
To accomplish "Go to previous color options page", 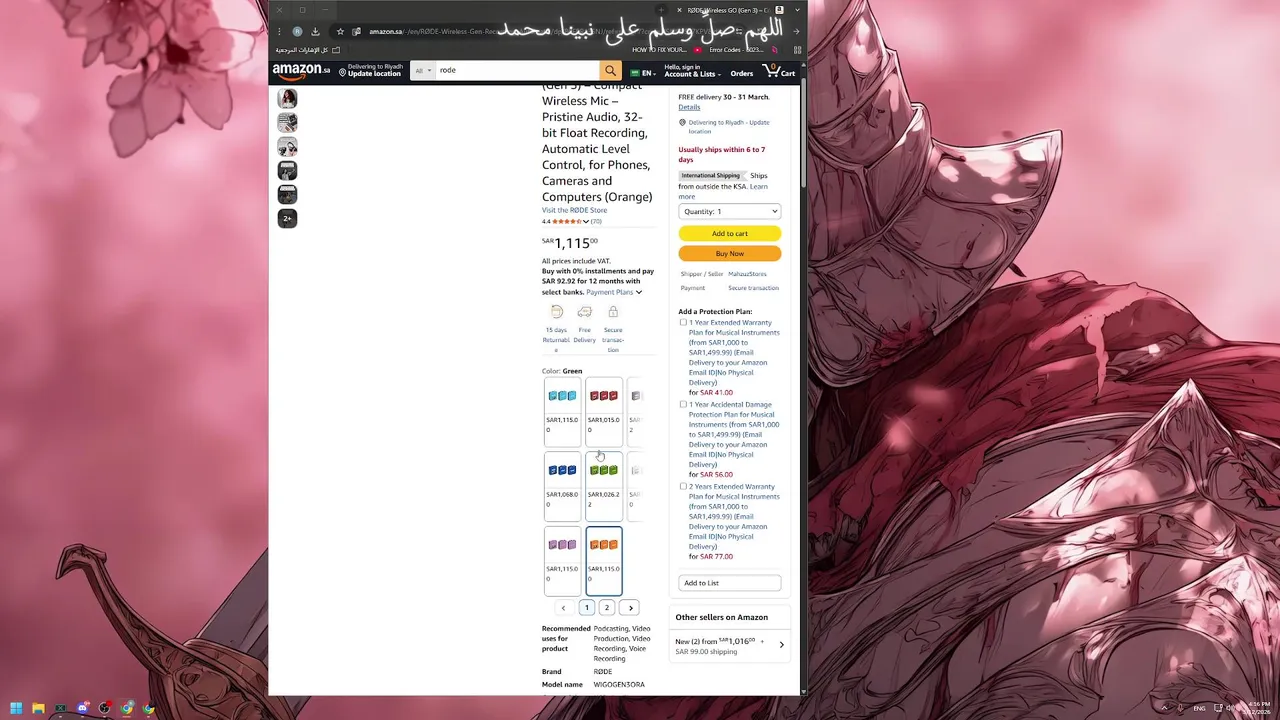I will click(563, 608).
